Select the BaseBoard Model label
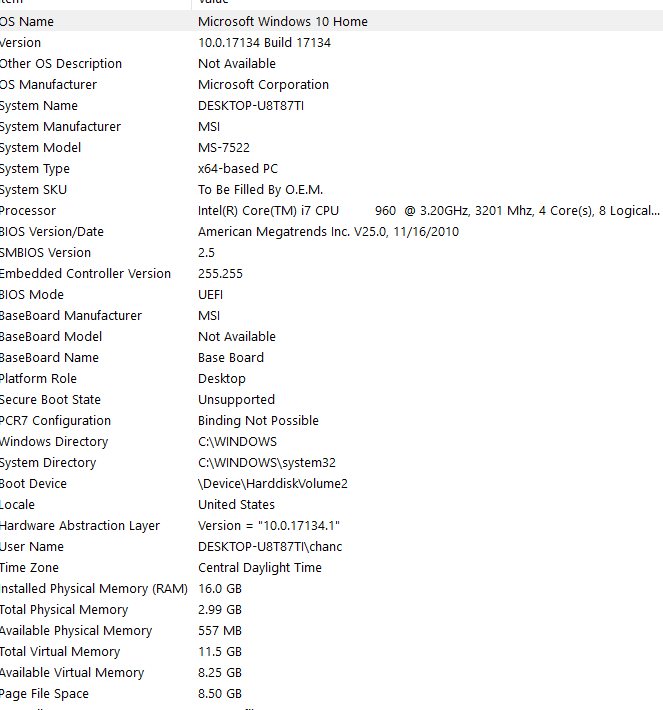 (x=51, y=337)
